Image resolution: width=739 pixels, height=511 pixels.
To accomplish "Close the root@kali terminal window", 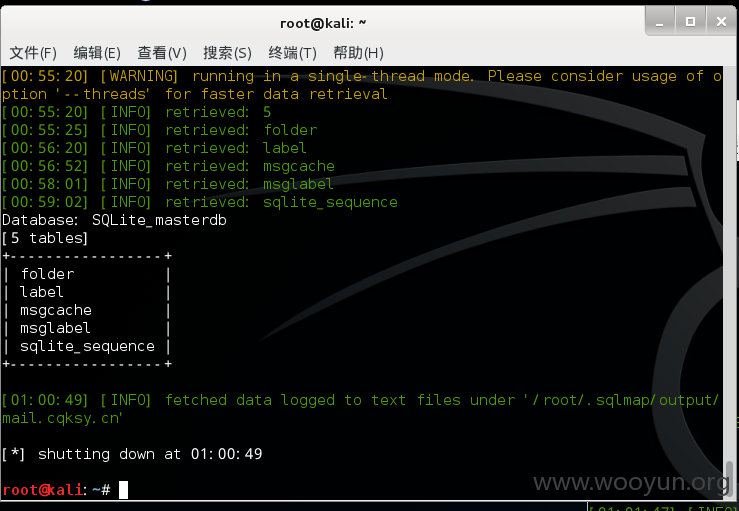I will click(x=721, y=22).
